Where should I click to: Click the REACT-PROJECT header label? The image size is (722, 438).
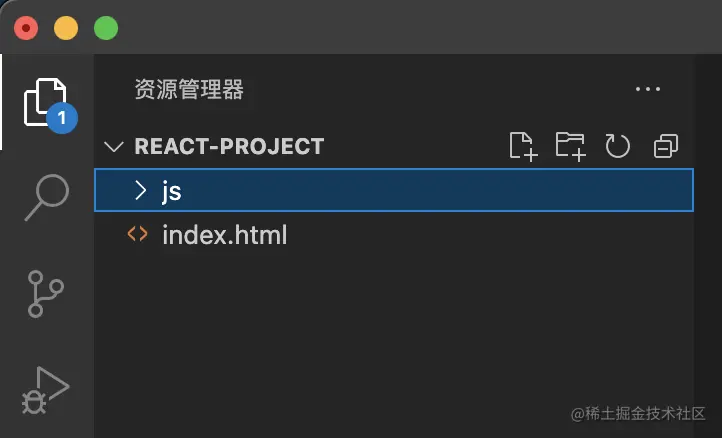click(x=229, y=146)
